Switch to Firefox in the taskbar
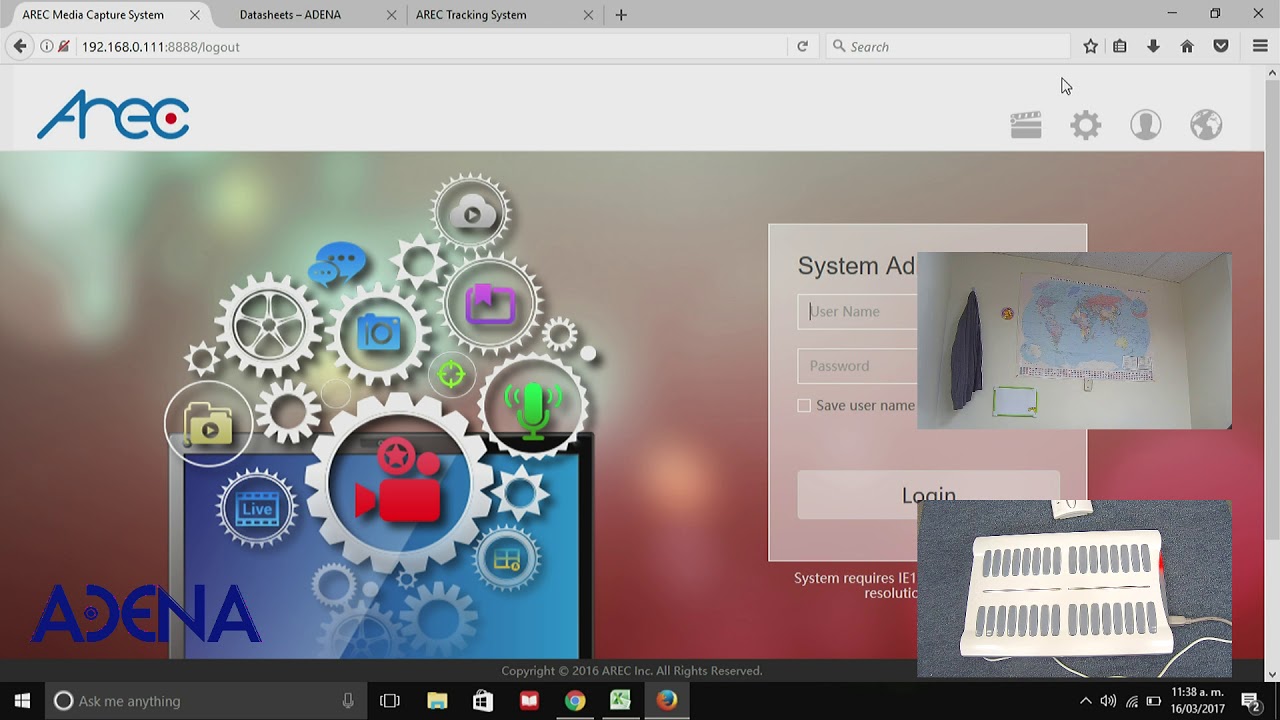 point(667,701)
